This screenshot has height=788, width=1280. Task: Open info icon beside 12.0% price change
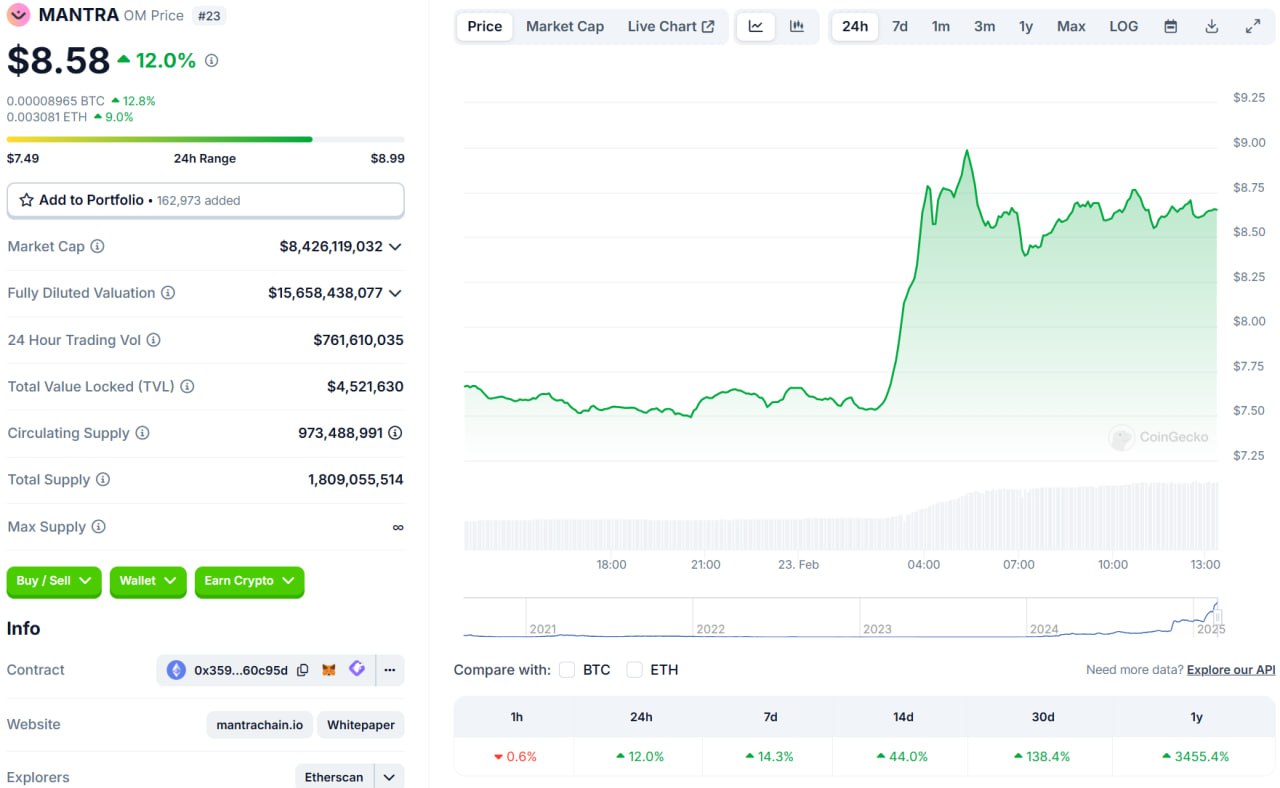click(211, 61)
